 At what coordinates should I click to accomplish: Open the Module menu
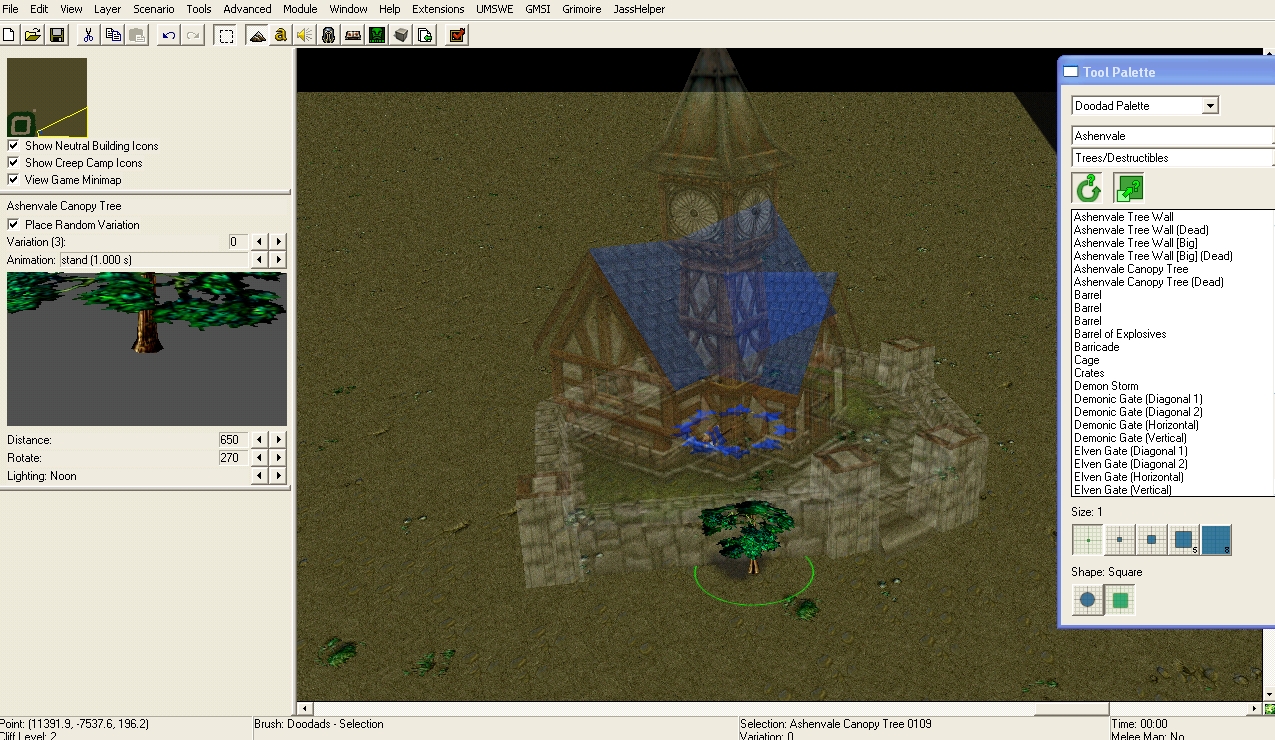(x=300, y=9)
